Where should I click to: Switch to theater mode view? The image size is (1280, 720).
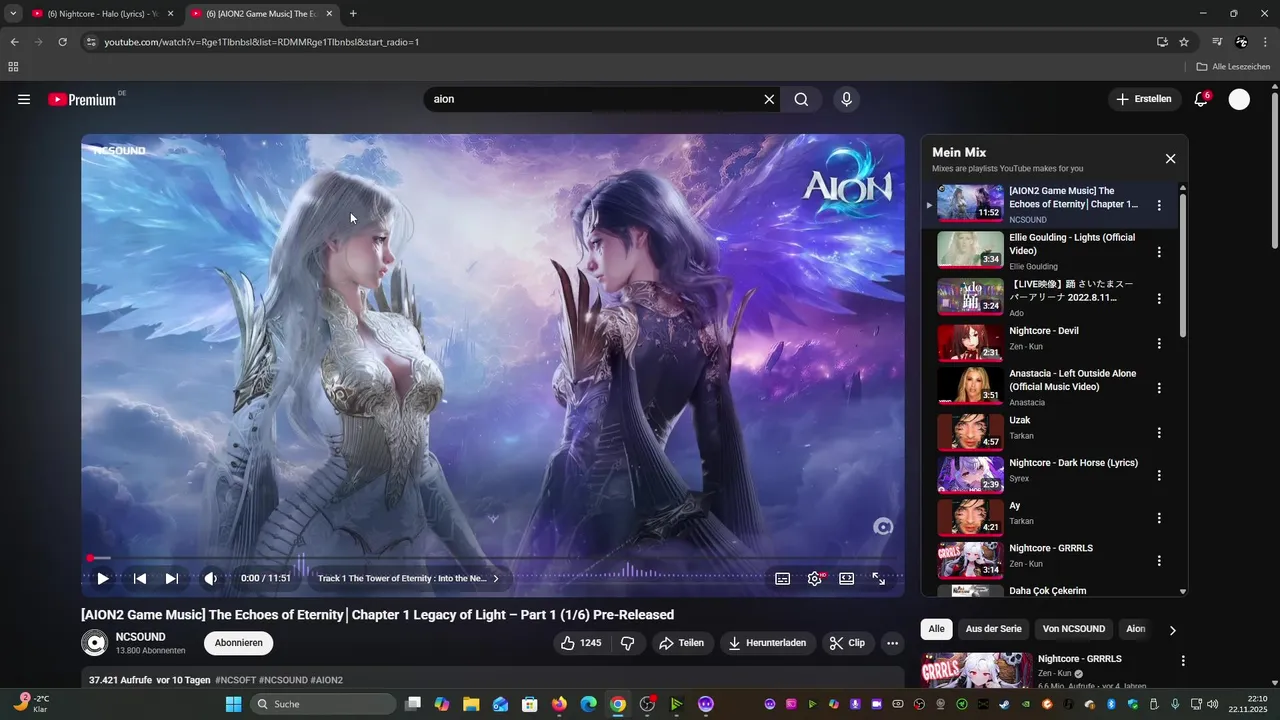(846, 578)
